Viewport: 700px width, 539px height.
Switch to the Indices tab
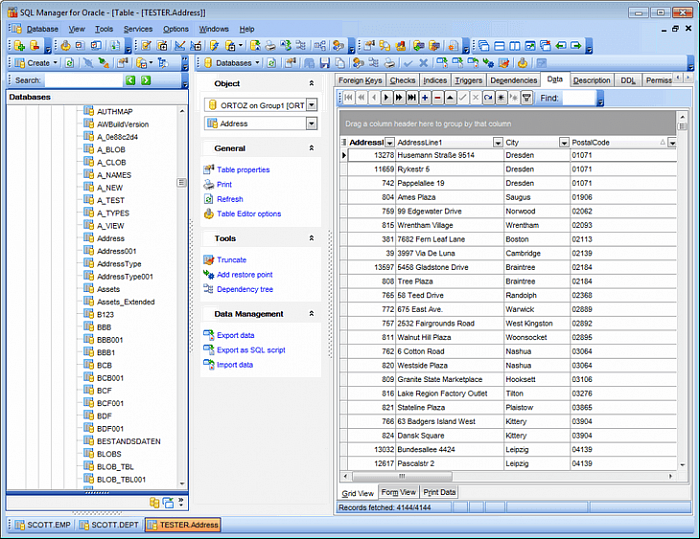pos(435,80)
